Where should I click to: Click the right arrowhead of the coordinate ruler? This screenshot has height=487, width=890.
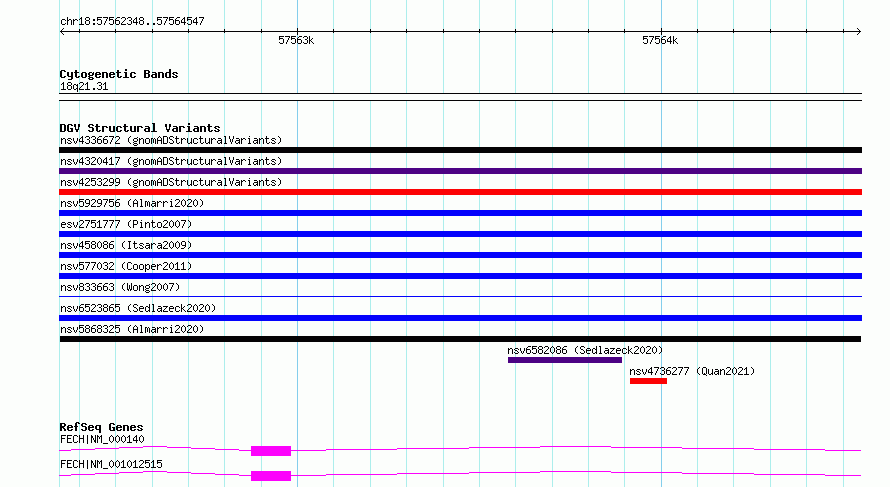tap(859, 32)
